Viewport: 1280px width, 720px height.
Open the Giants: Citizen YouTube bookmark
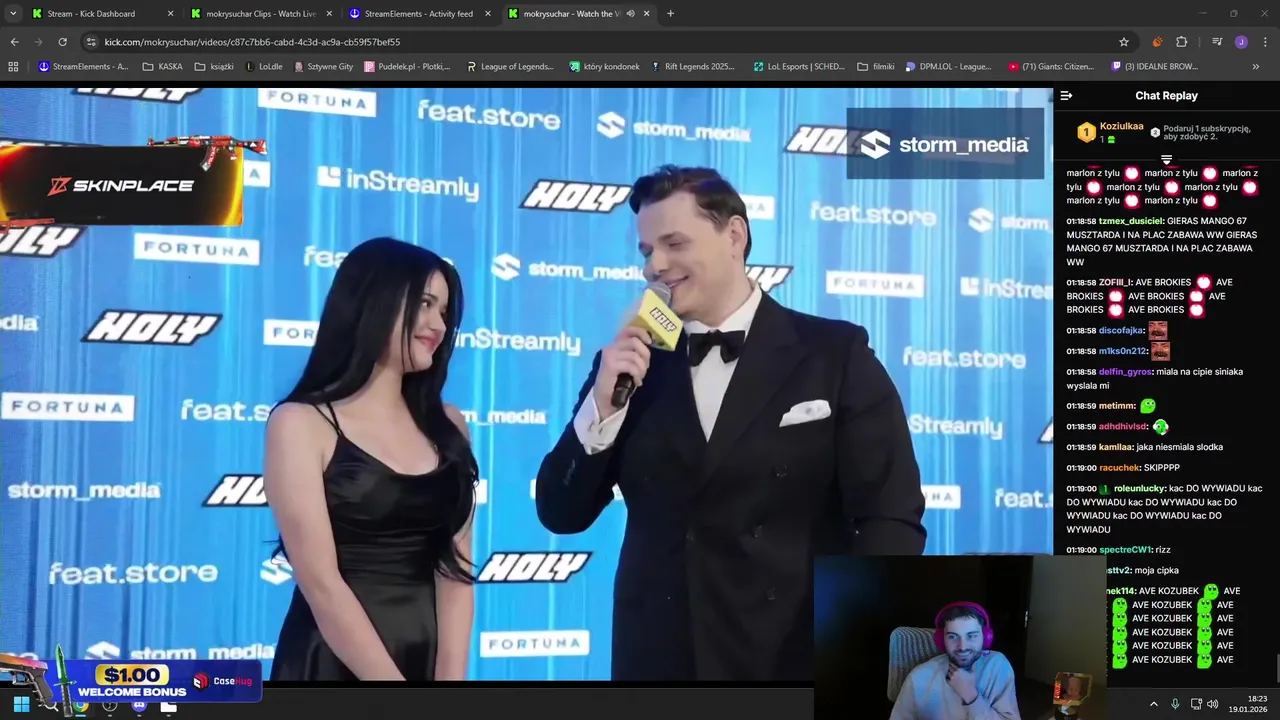tap(1051, 67)
